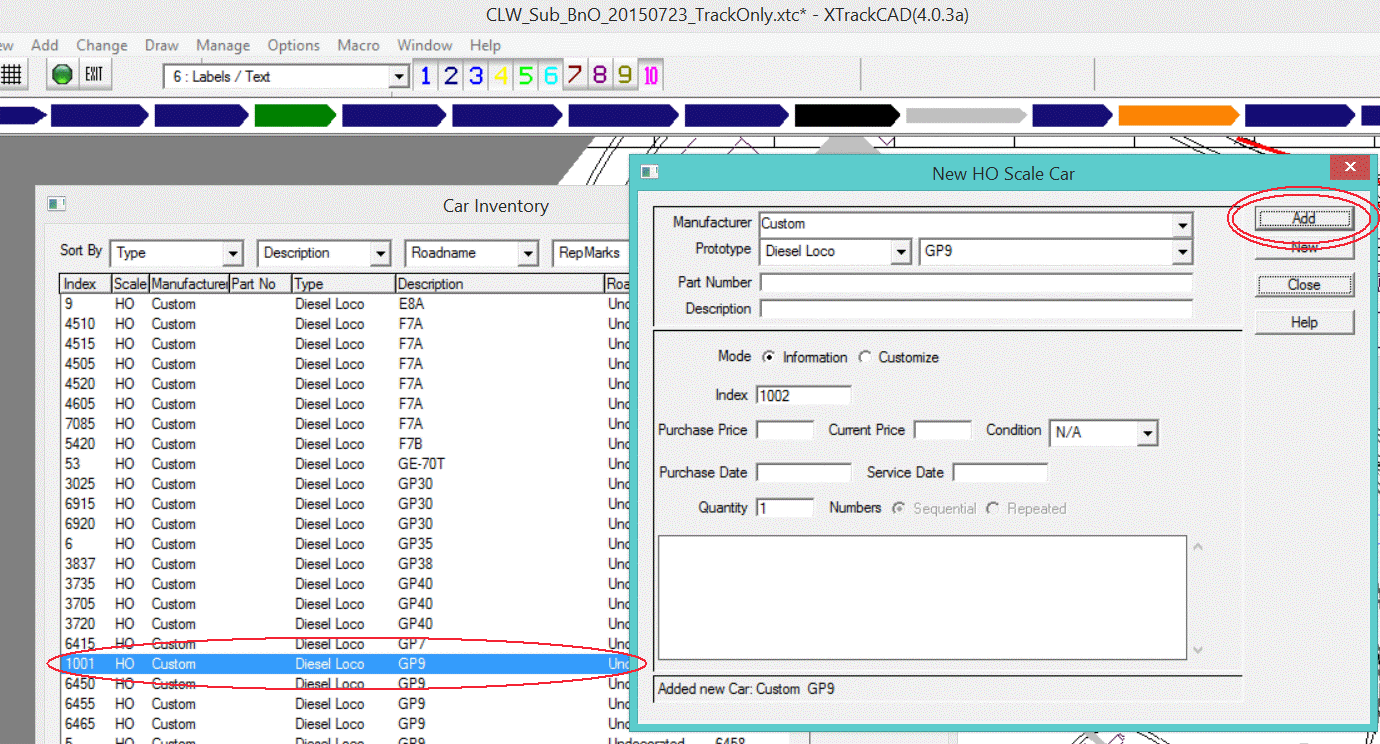Viewport: 1380px width, 744px height.
Task: Click the green Train run/stop button
Action: click(62, 75)
